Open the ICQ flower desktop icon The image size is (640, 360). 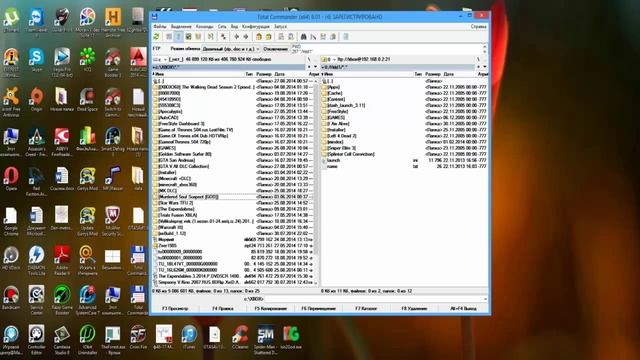(87, 60)
